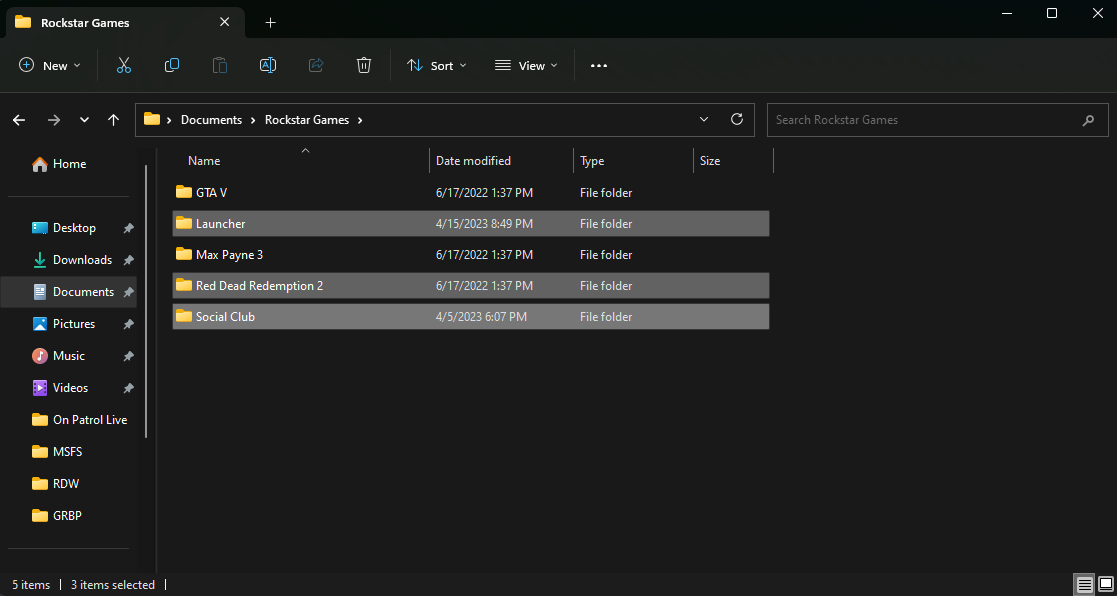Click the Cut scissors icon

pyautogui.click(x=124, y=66)
